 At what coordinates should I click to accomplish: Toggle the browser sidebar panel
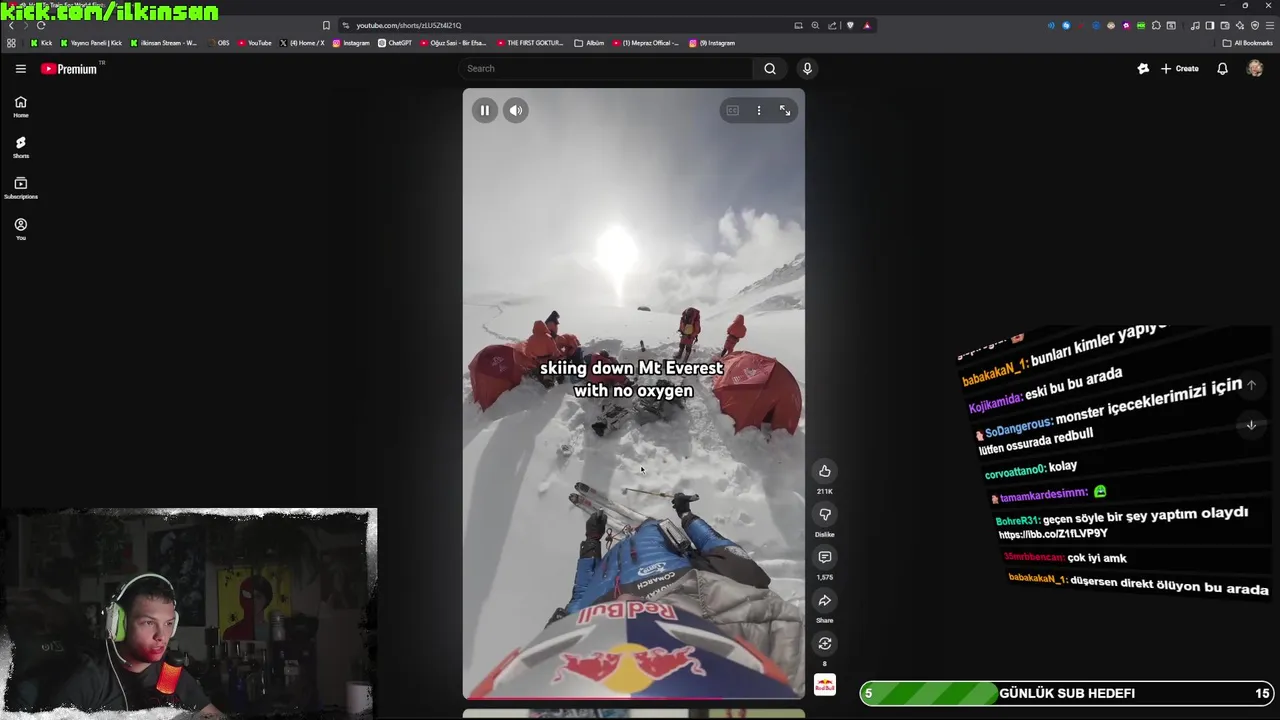[x=1209, y=25]
